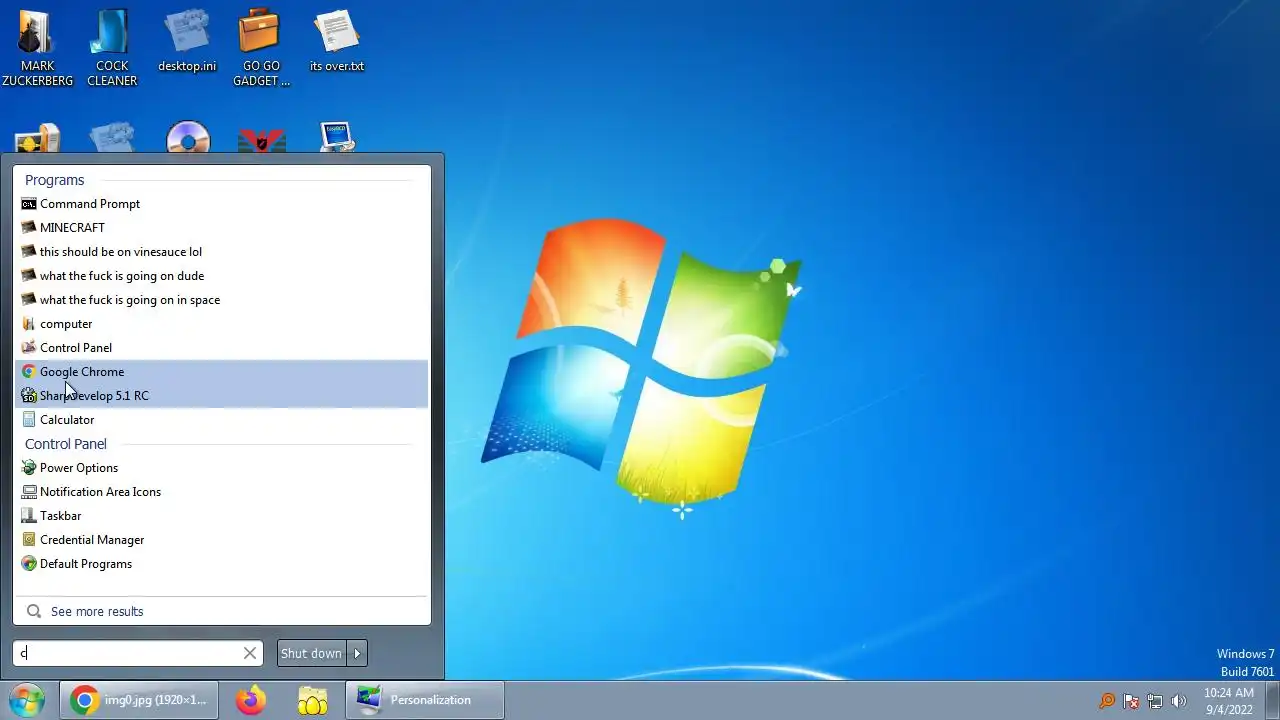Screen dimensions: 1280x720
Task: Open the clock showing 10:24 AM
Action: 1229,701
